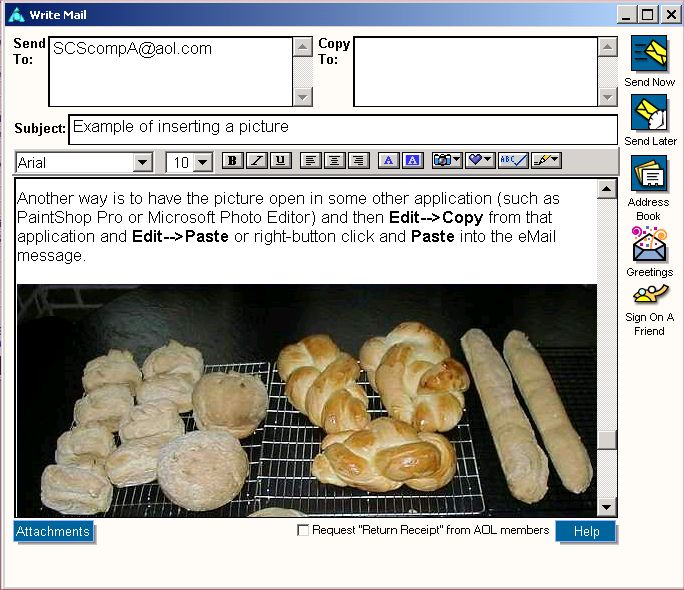The width and height of the screenshot is (684, 590).
Task: Apply underline formatting
Action: (x=280, y=161)
